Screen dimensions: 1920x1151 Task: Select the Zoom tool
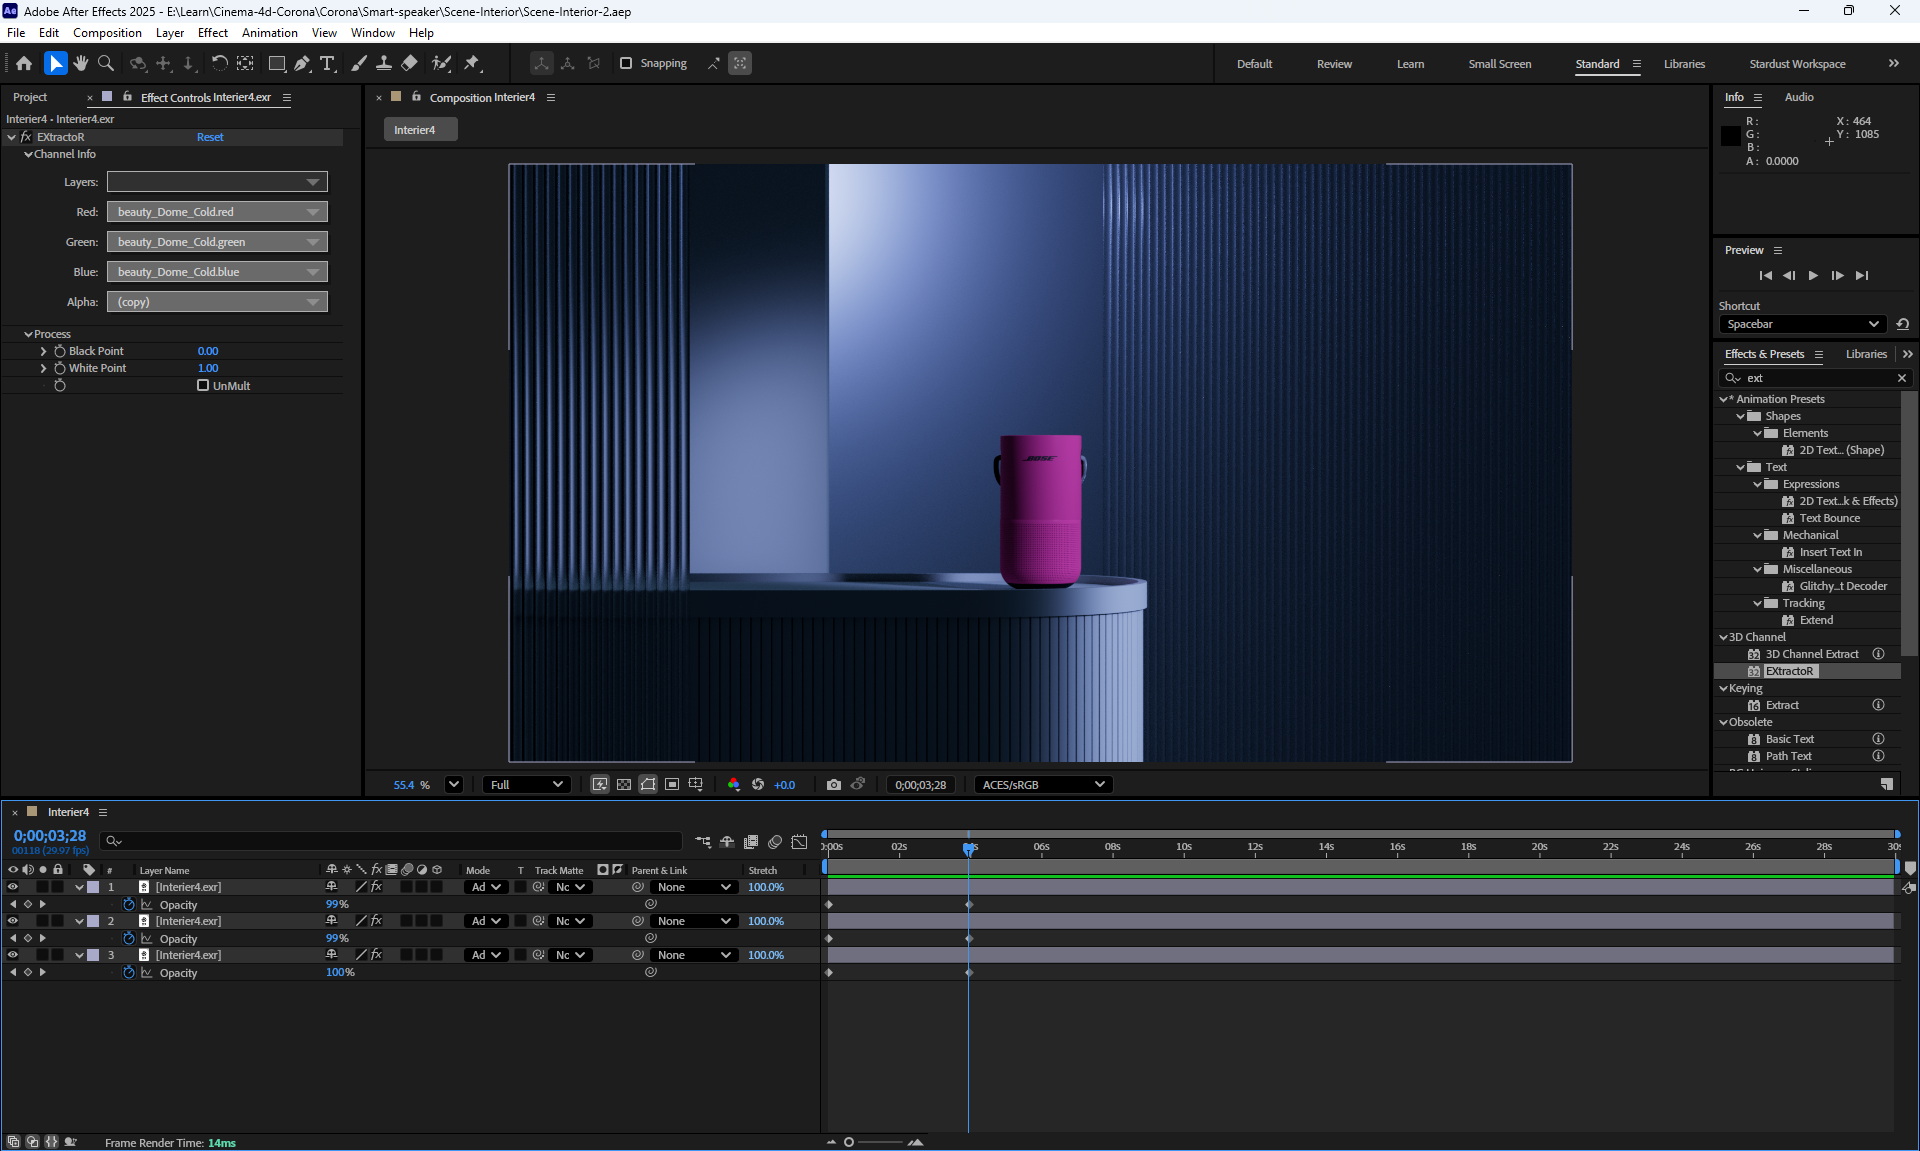[106, 63]
